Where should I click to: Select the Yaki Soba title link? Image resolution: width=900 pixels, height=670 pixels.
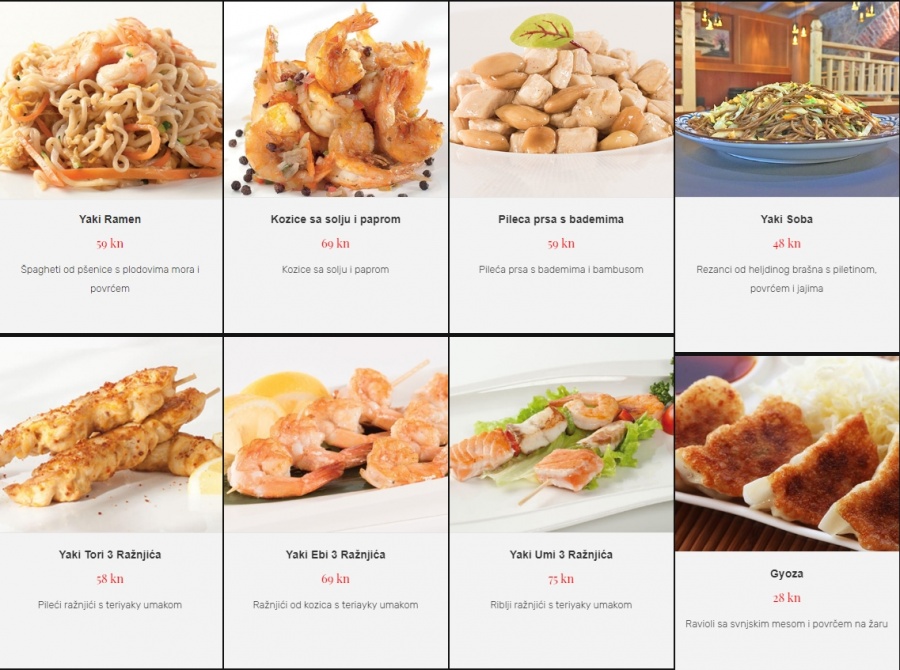tap(786, 219)
